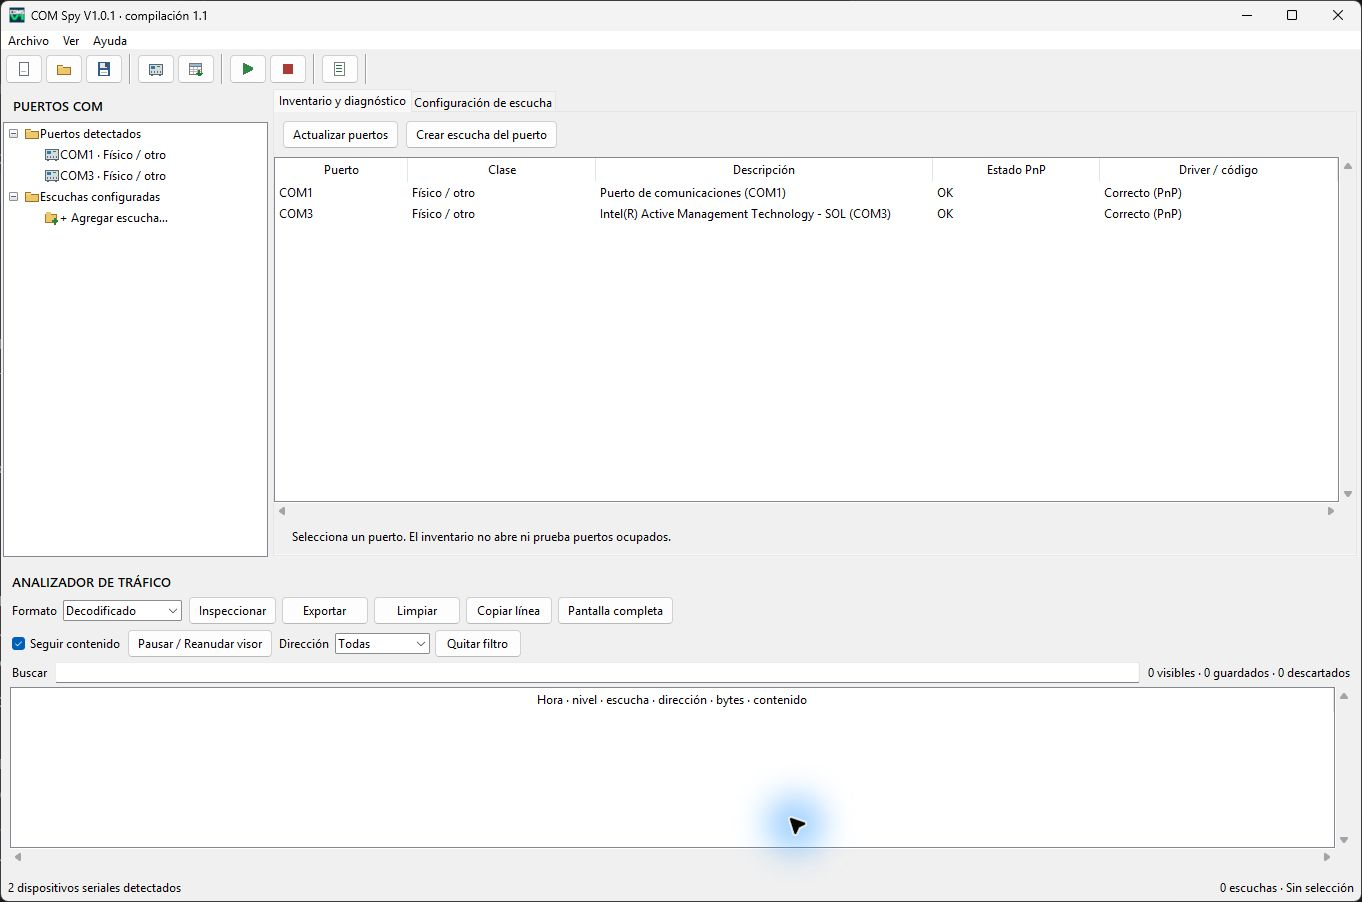Image resolution: width=1362 pixels, height=902 pixels.
Task: Switch to Configuración de escucha tab
Action: click(483, 103)
